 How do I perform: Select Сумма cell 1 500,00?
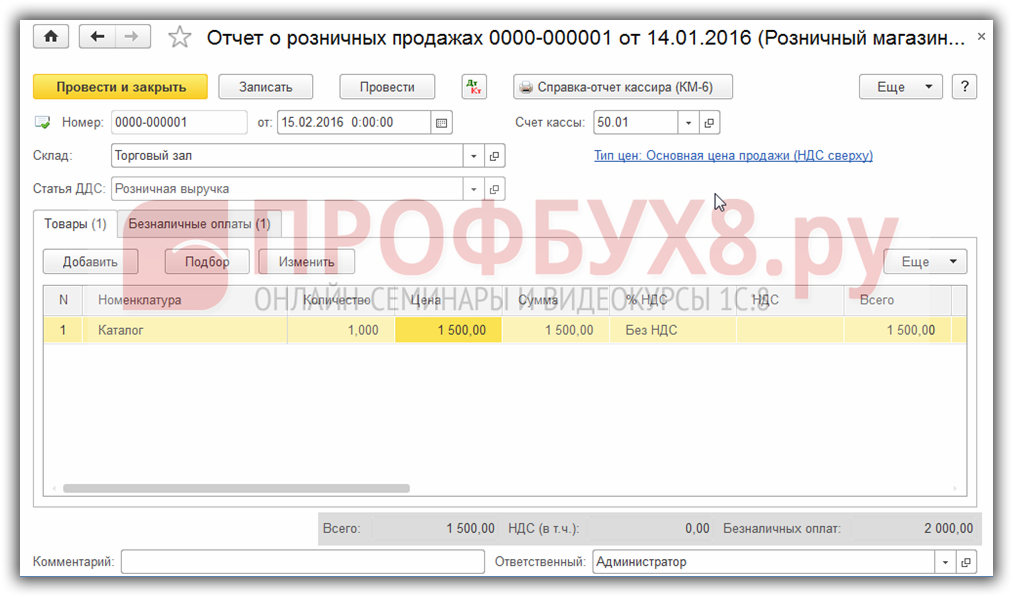[555, 330]
